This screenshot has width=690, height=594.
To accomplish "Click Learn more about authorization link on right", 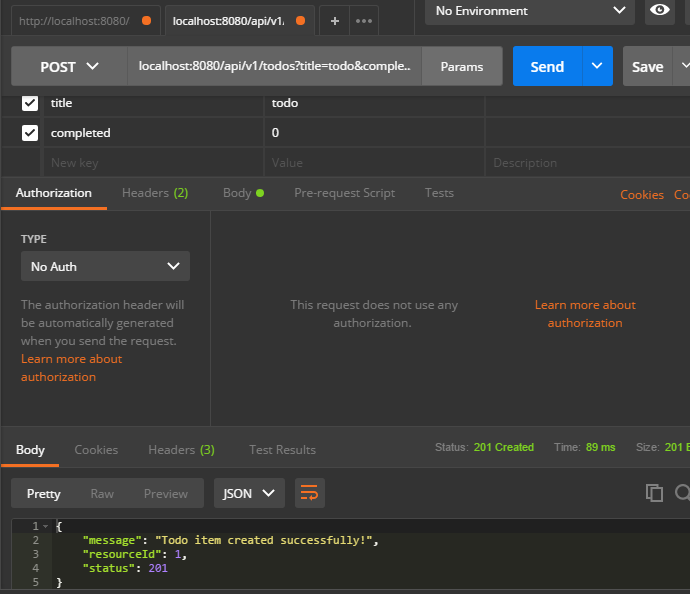I will (585, 314).
